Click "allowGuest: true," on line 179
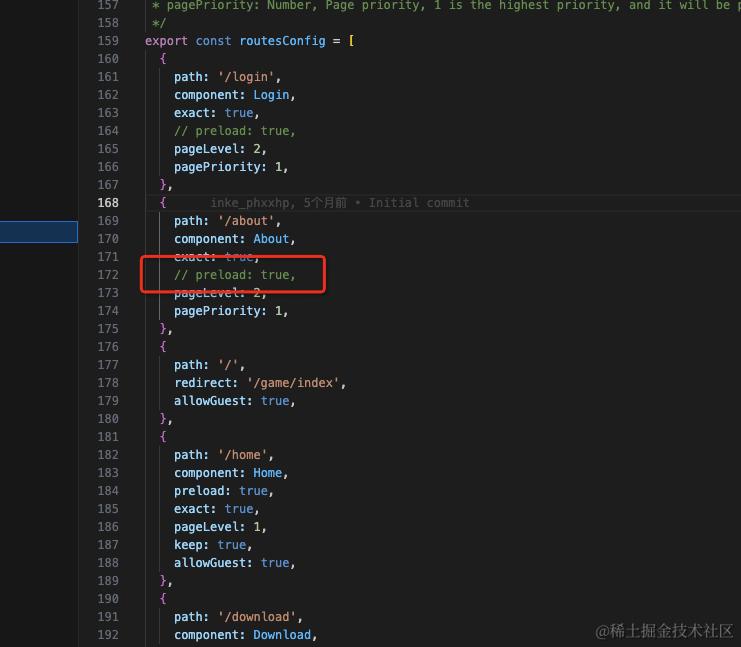The width and height of the screenshot is (741, 647). [234, 401]
